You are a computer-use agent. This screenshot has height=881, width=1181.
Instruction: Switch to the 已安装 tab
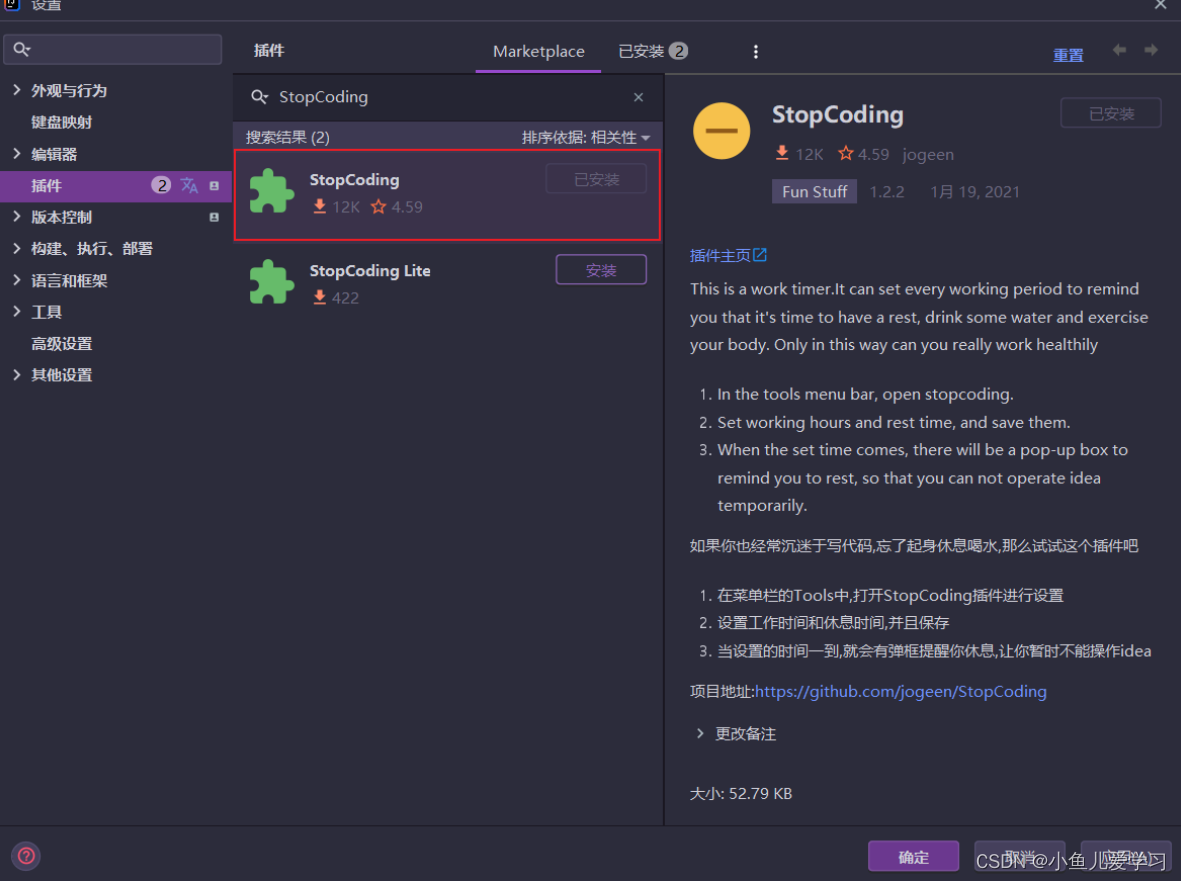(x=652, y=51)
